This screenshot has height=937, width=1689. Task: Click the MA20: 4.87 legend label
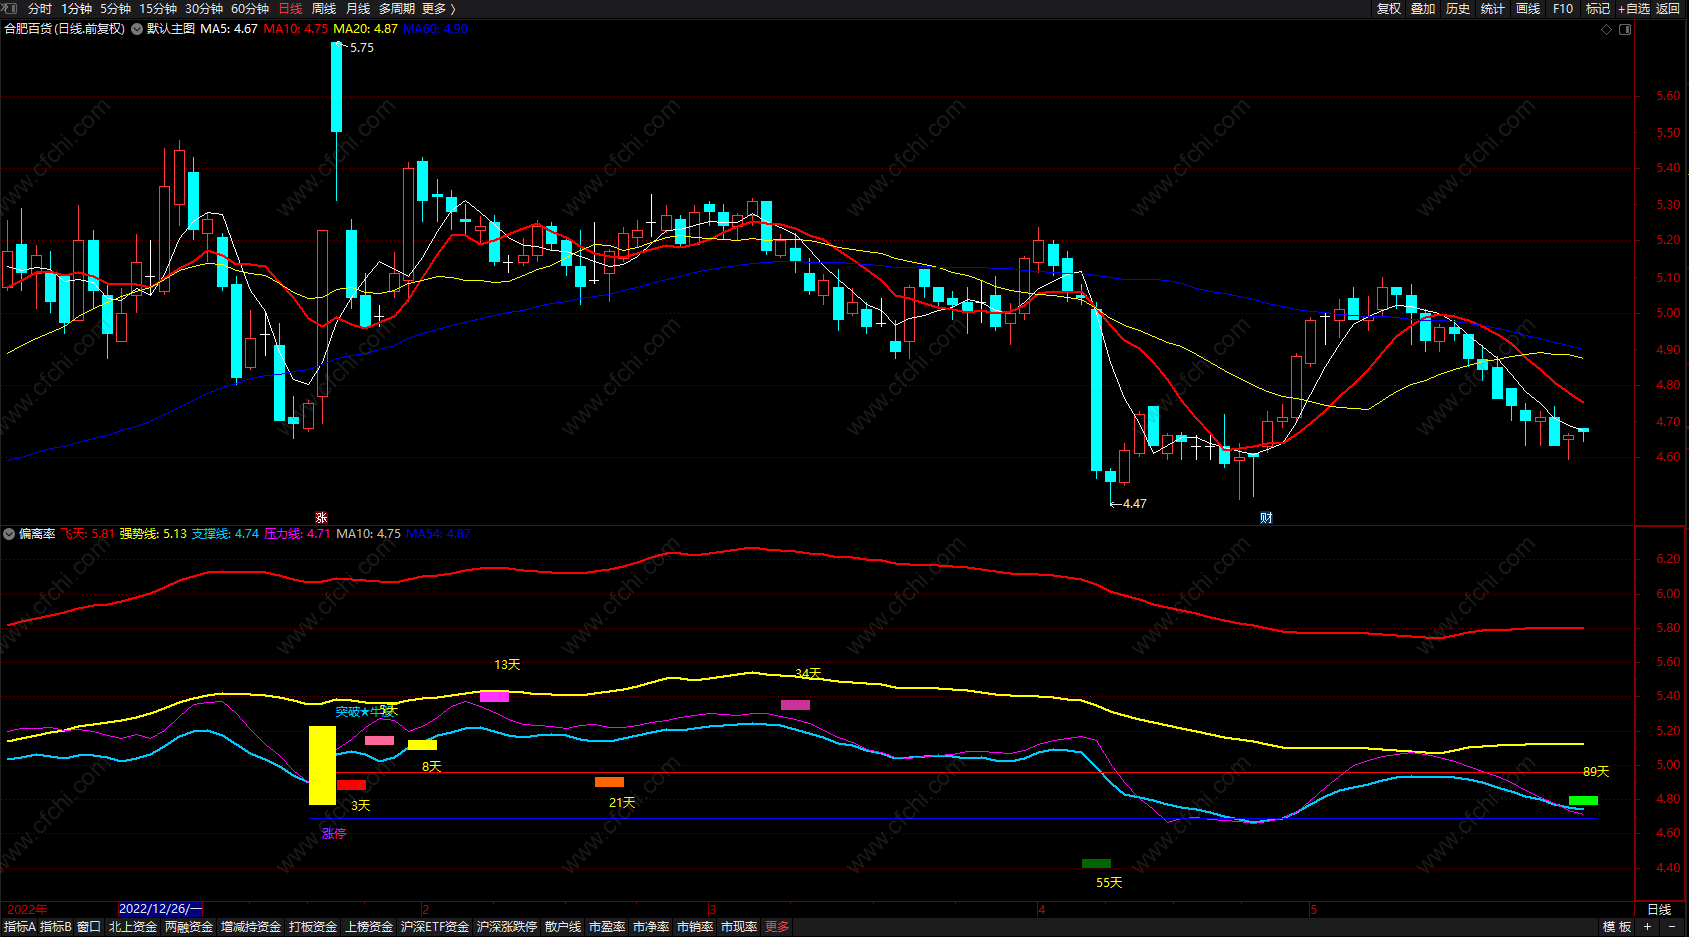coord(366,29)
